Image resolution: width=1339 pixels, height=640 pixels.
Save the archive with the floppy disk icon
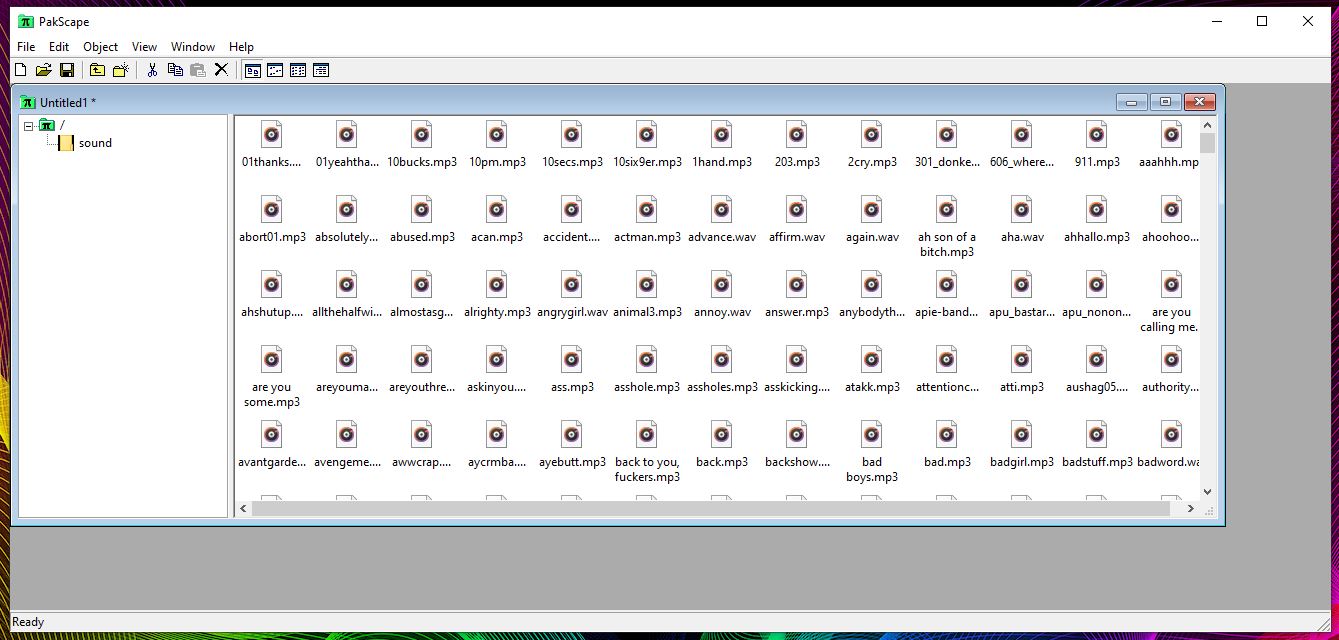pos(67,70)
